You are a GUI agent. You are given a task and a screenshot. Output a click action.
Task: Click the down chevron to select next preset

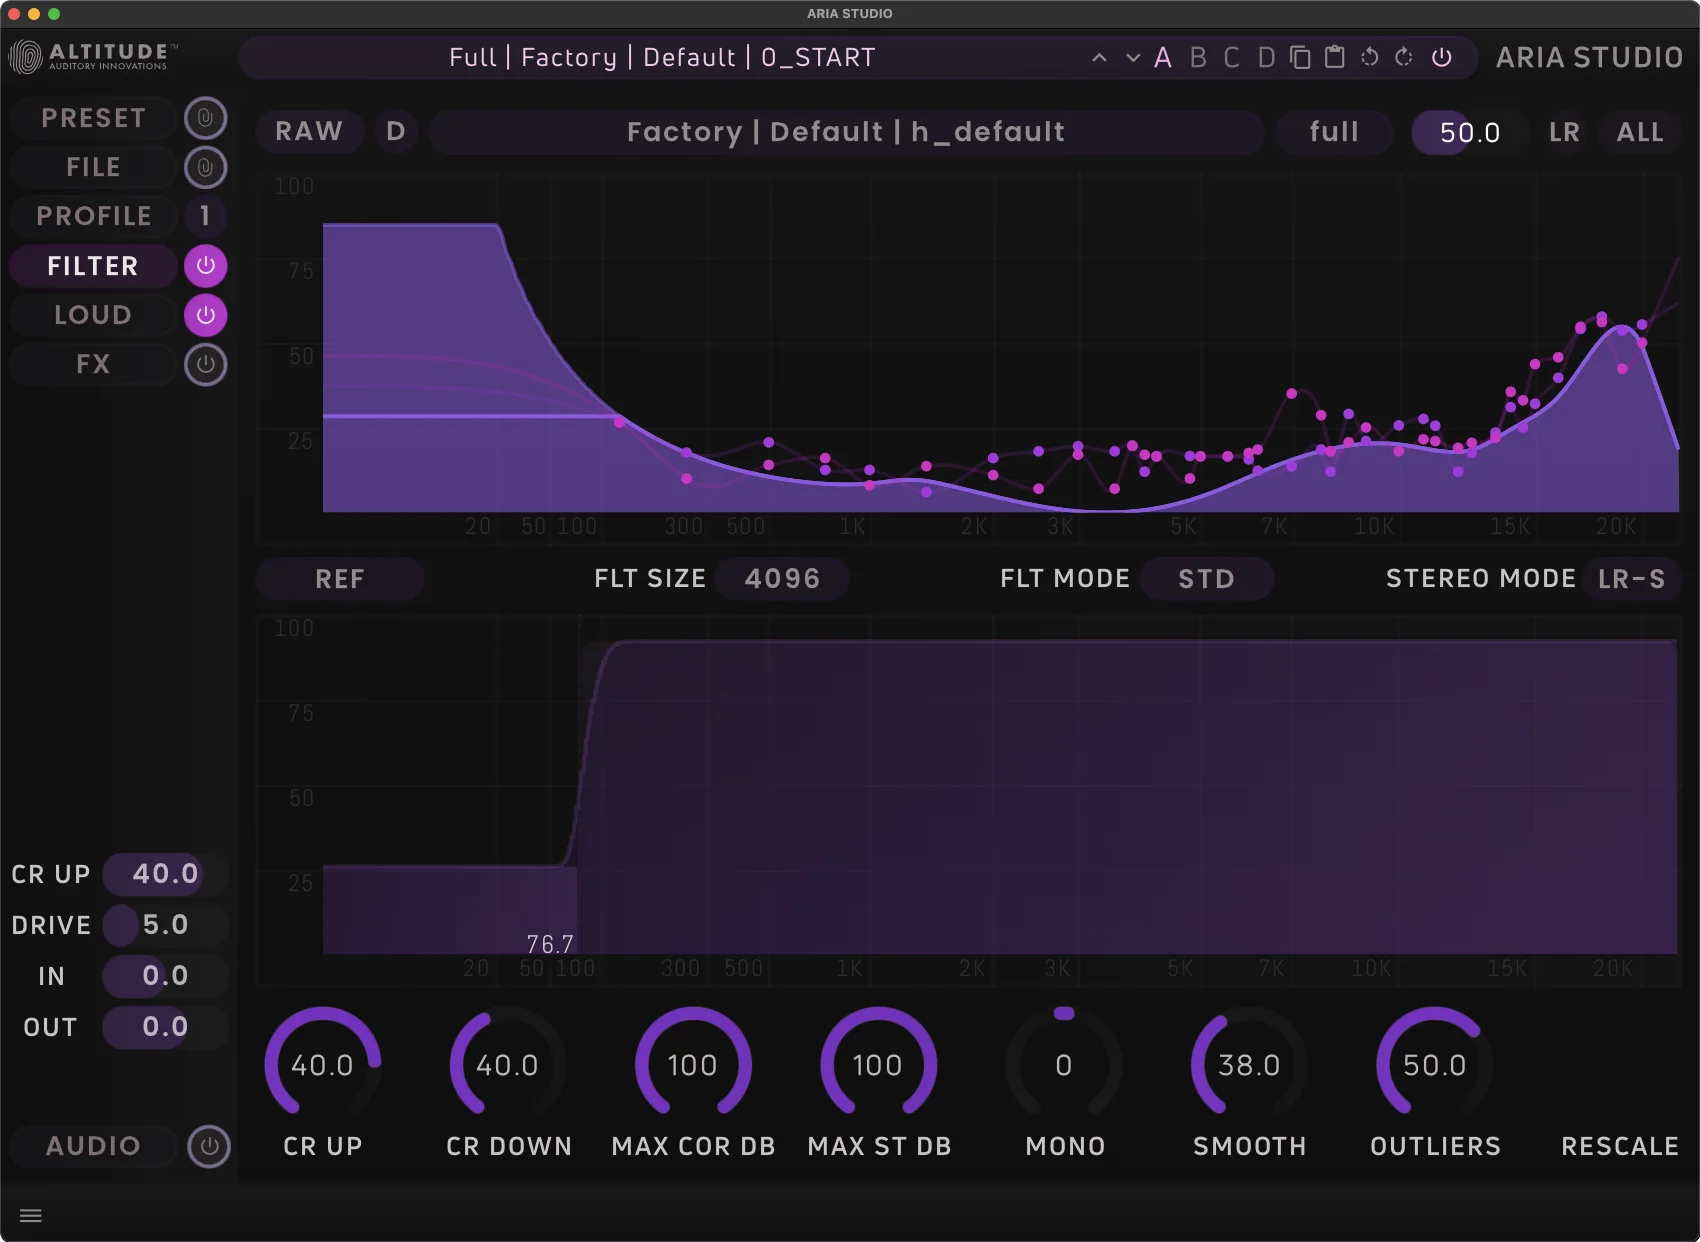1132,57
